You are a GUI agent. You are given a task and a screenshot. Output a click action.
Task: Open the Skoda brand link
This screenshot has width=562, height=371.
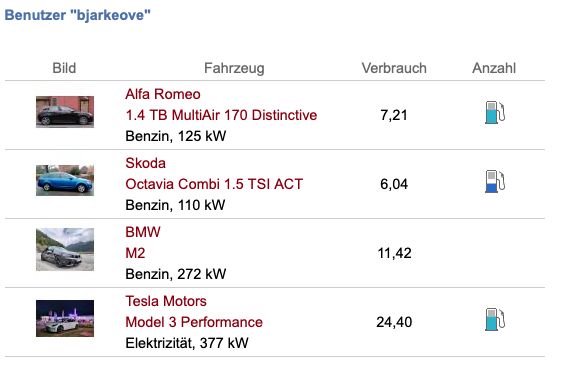click(x=146, y=163)
